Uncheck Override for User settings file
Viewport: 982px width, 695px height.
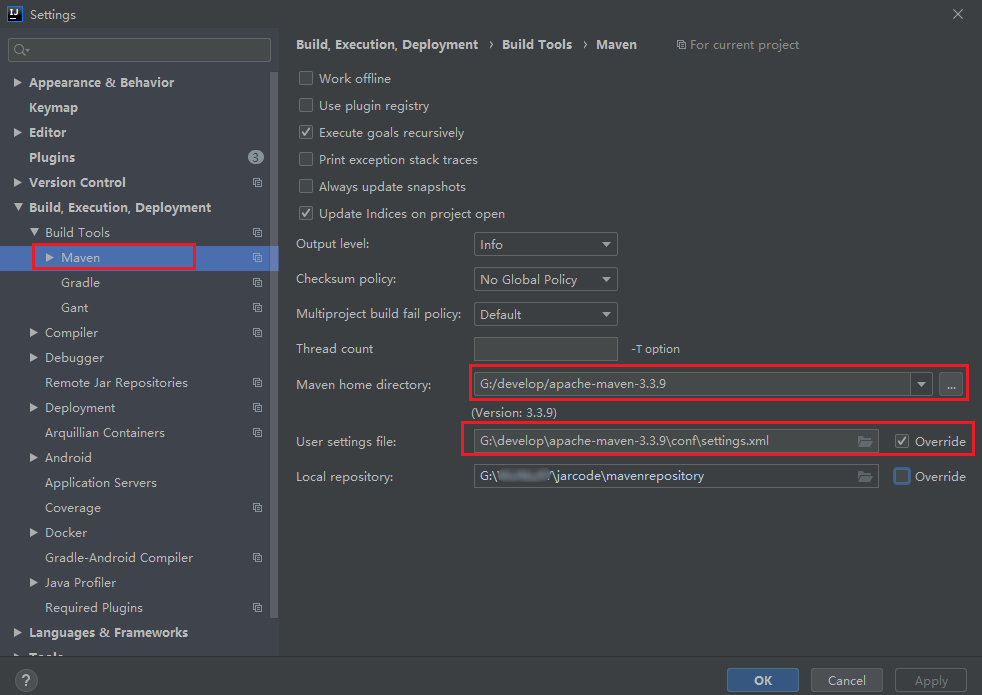pyautogui.click(x=902, y=441)
